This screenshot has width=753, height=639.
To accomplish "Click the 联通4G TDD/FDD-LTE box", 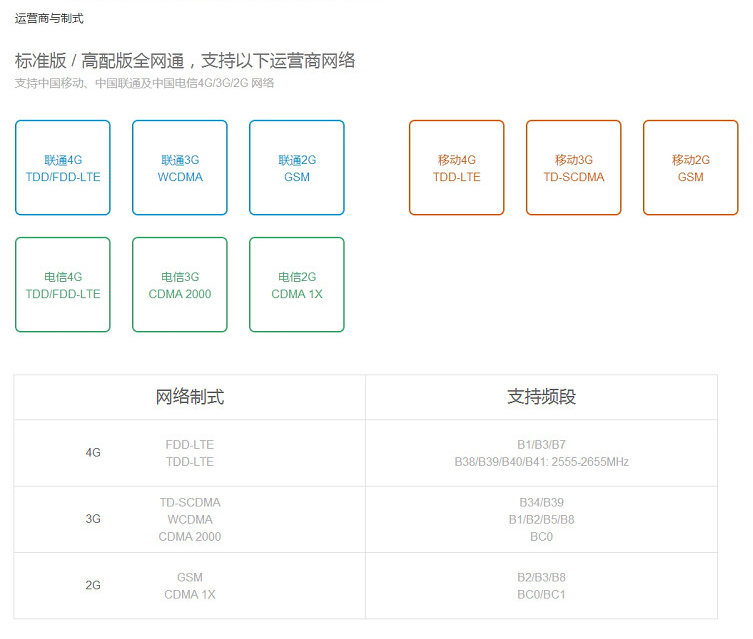I will [x=63, y=168].
